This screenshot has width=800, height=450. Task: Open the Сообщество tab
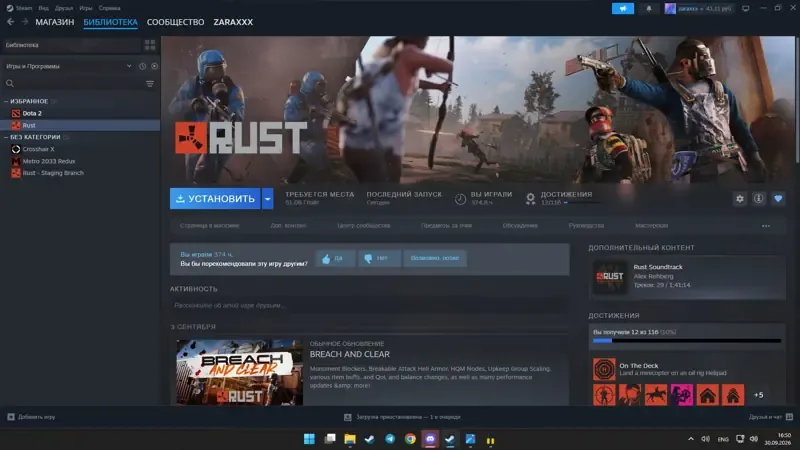176,22
